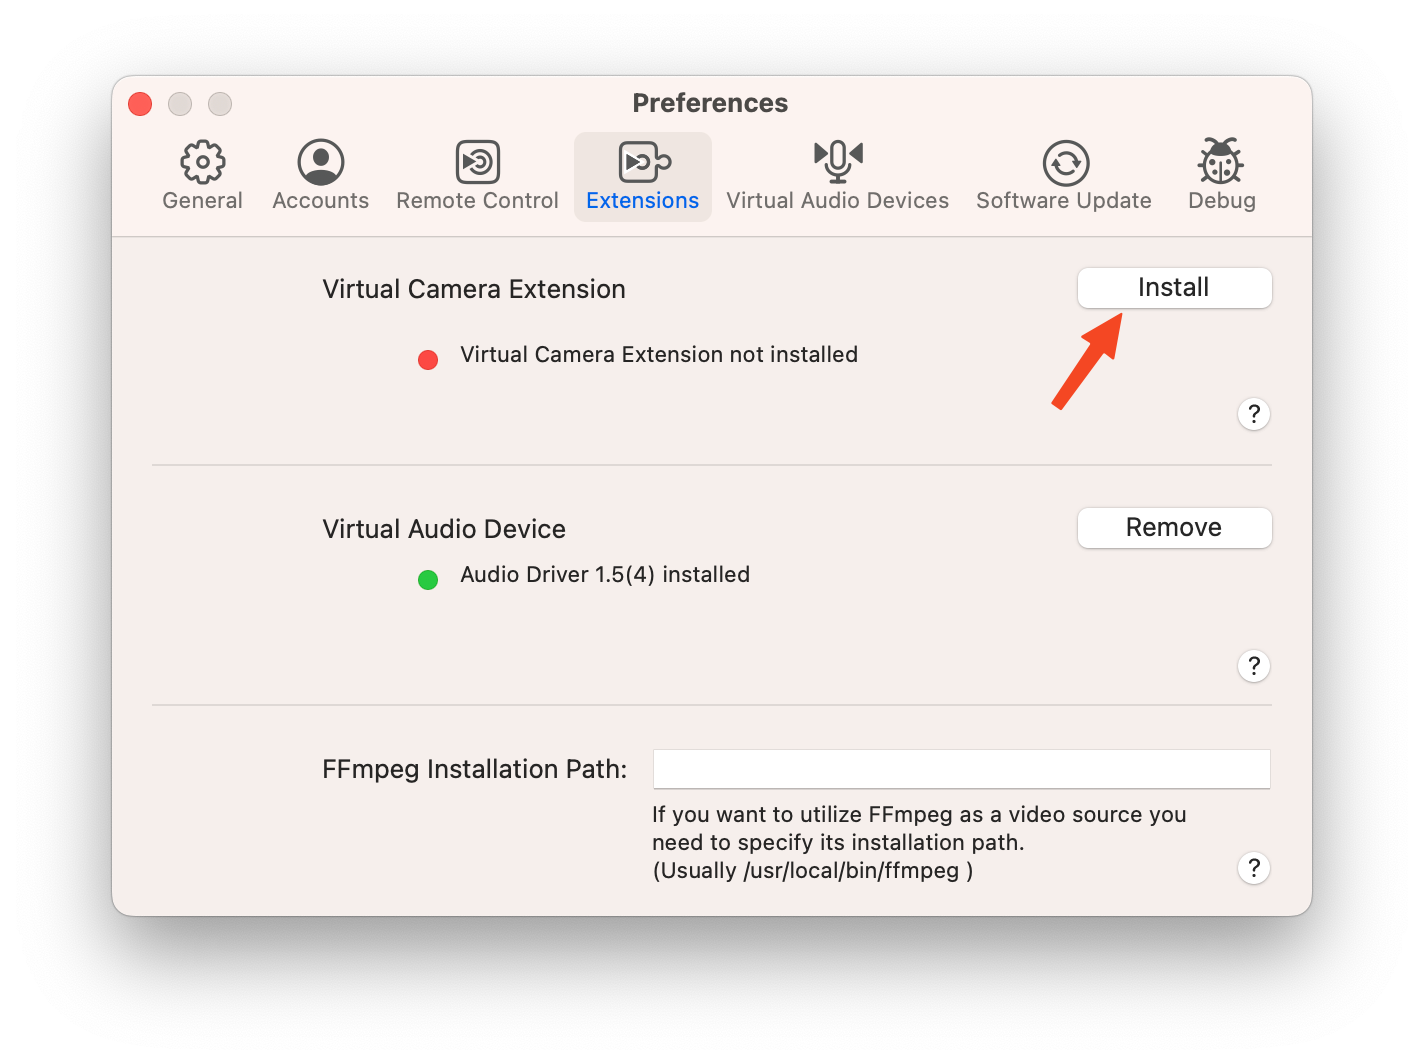Click the red Virtual Camera status indicator

pyautogui.click(x=428, y=360)
